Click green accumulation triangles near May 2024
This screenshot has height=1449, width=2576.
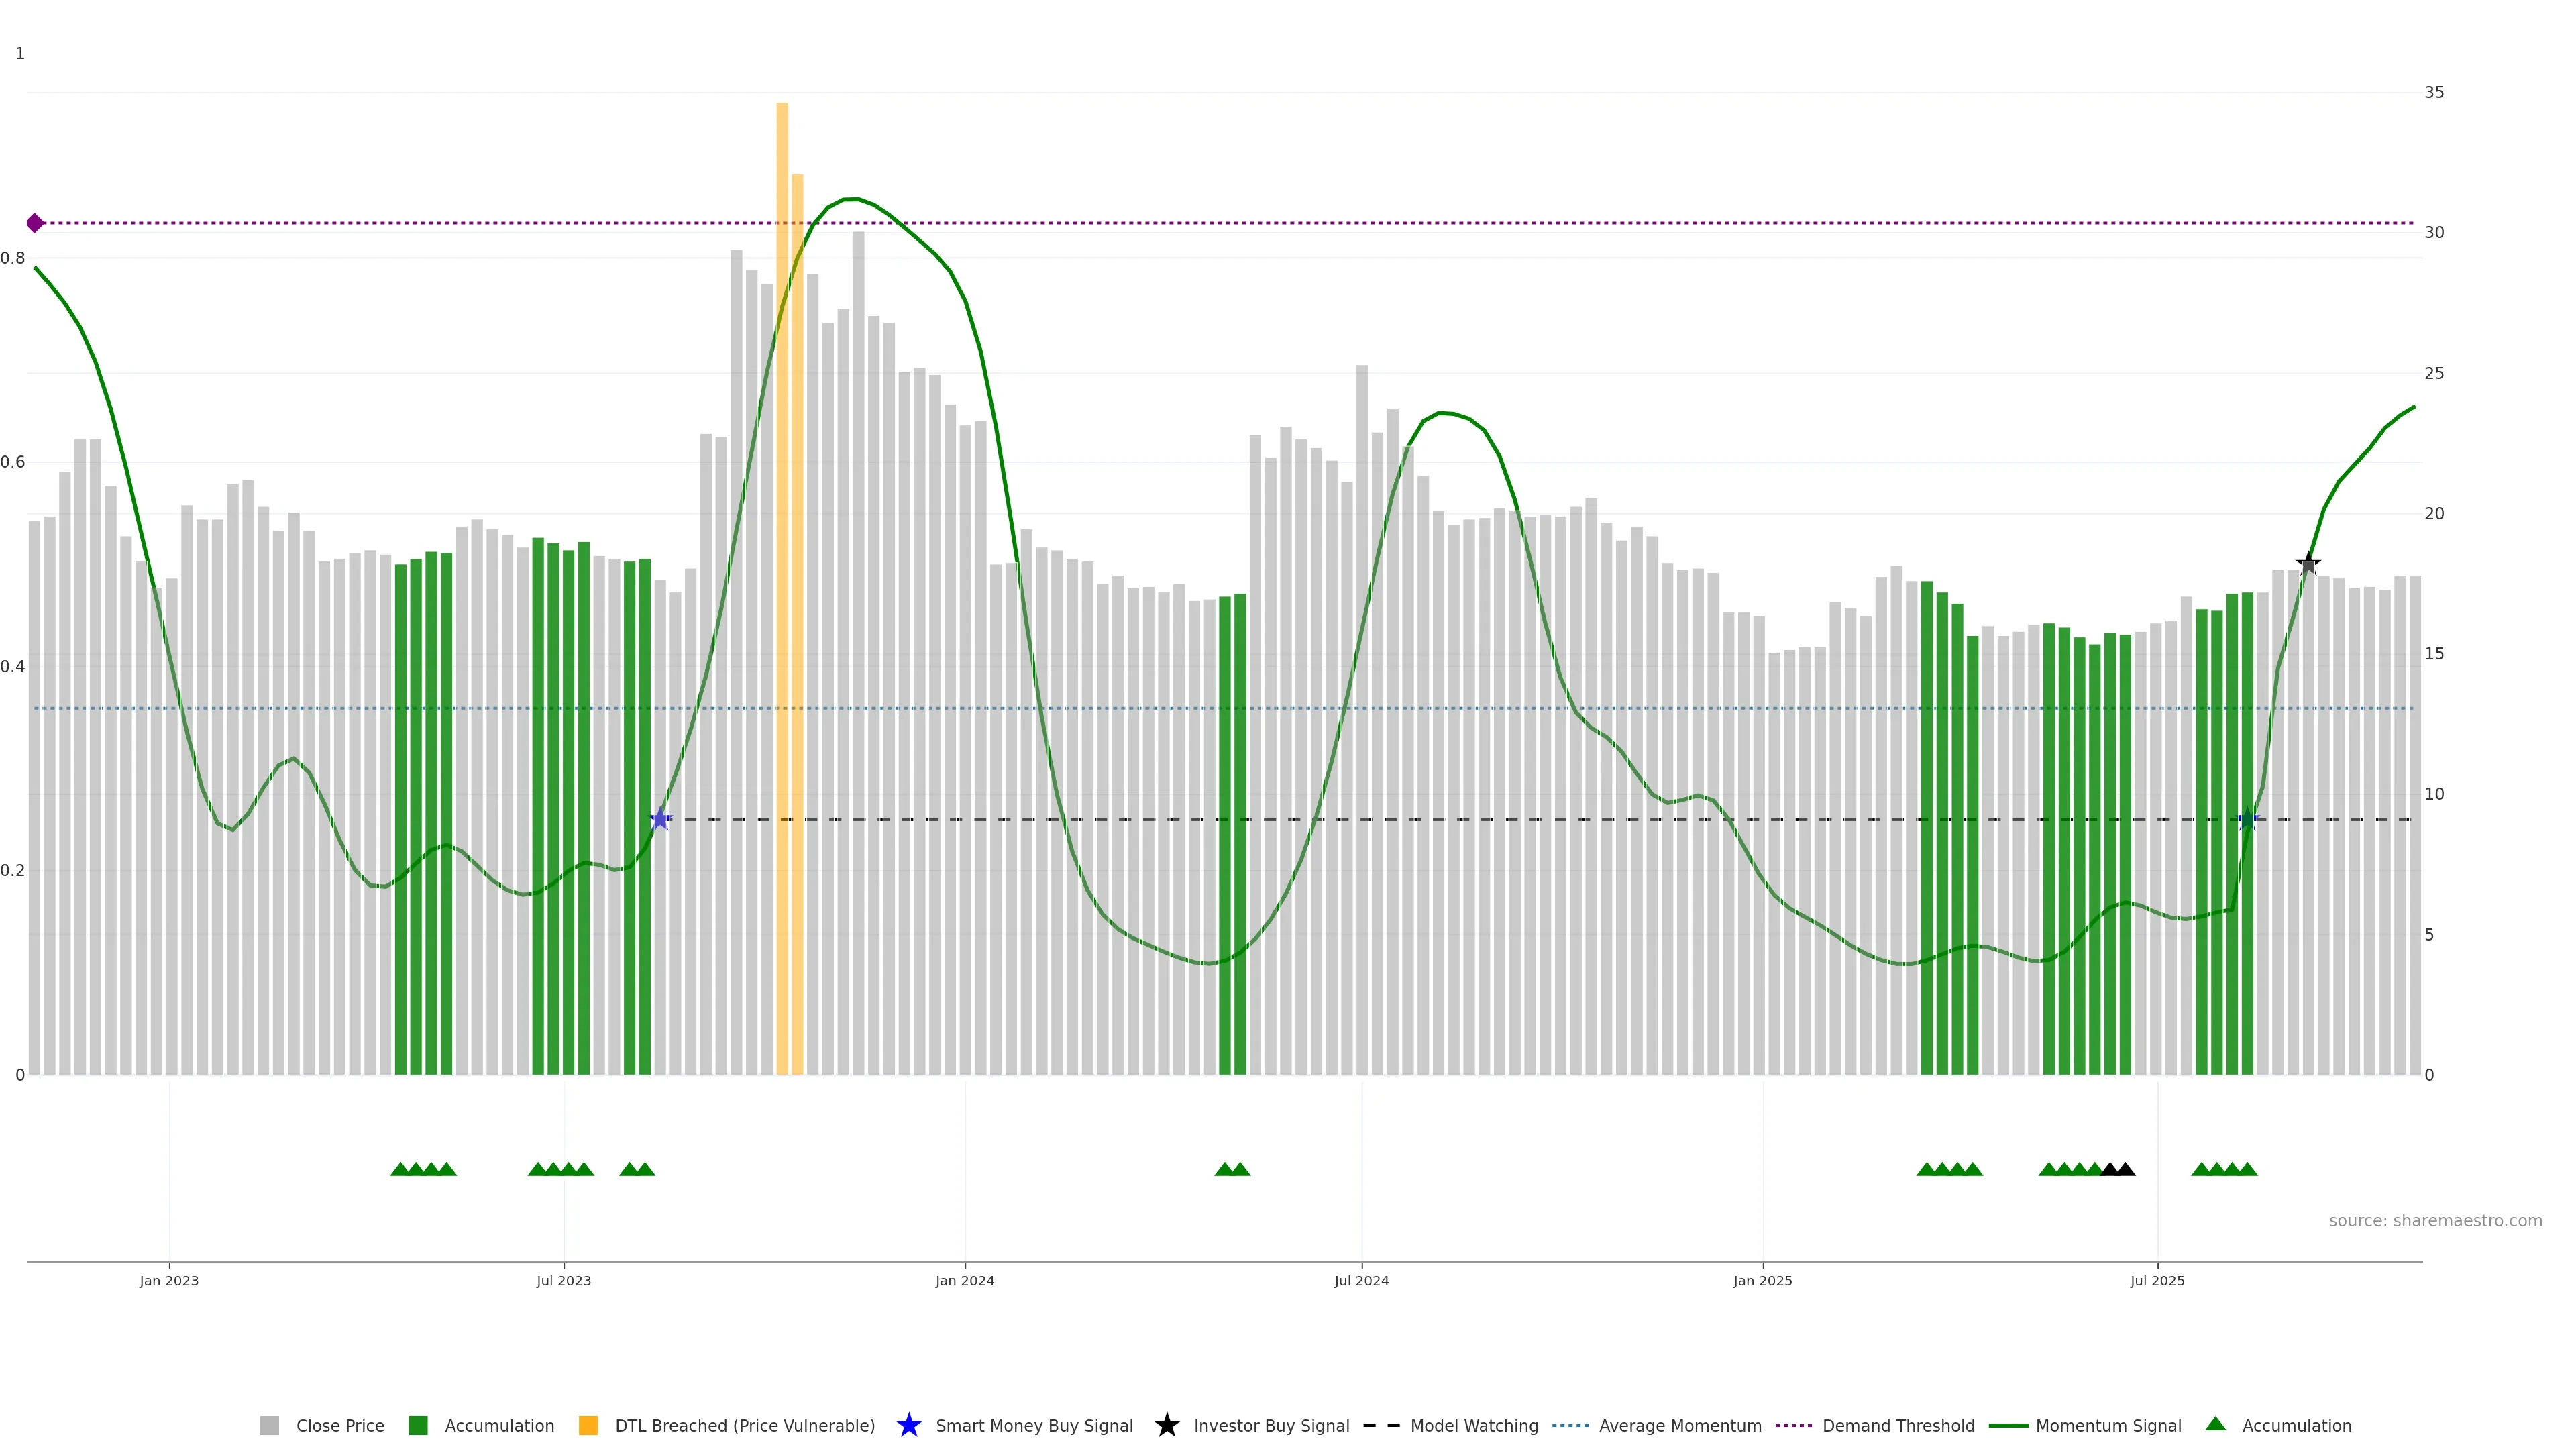pos(1232,1169)
